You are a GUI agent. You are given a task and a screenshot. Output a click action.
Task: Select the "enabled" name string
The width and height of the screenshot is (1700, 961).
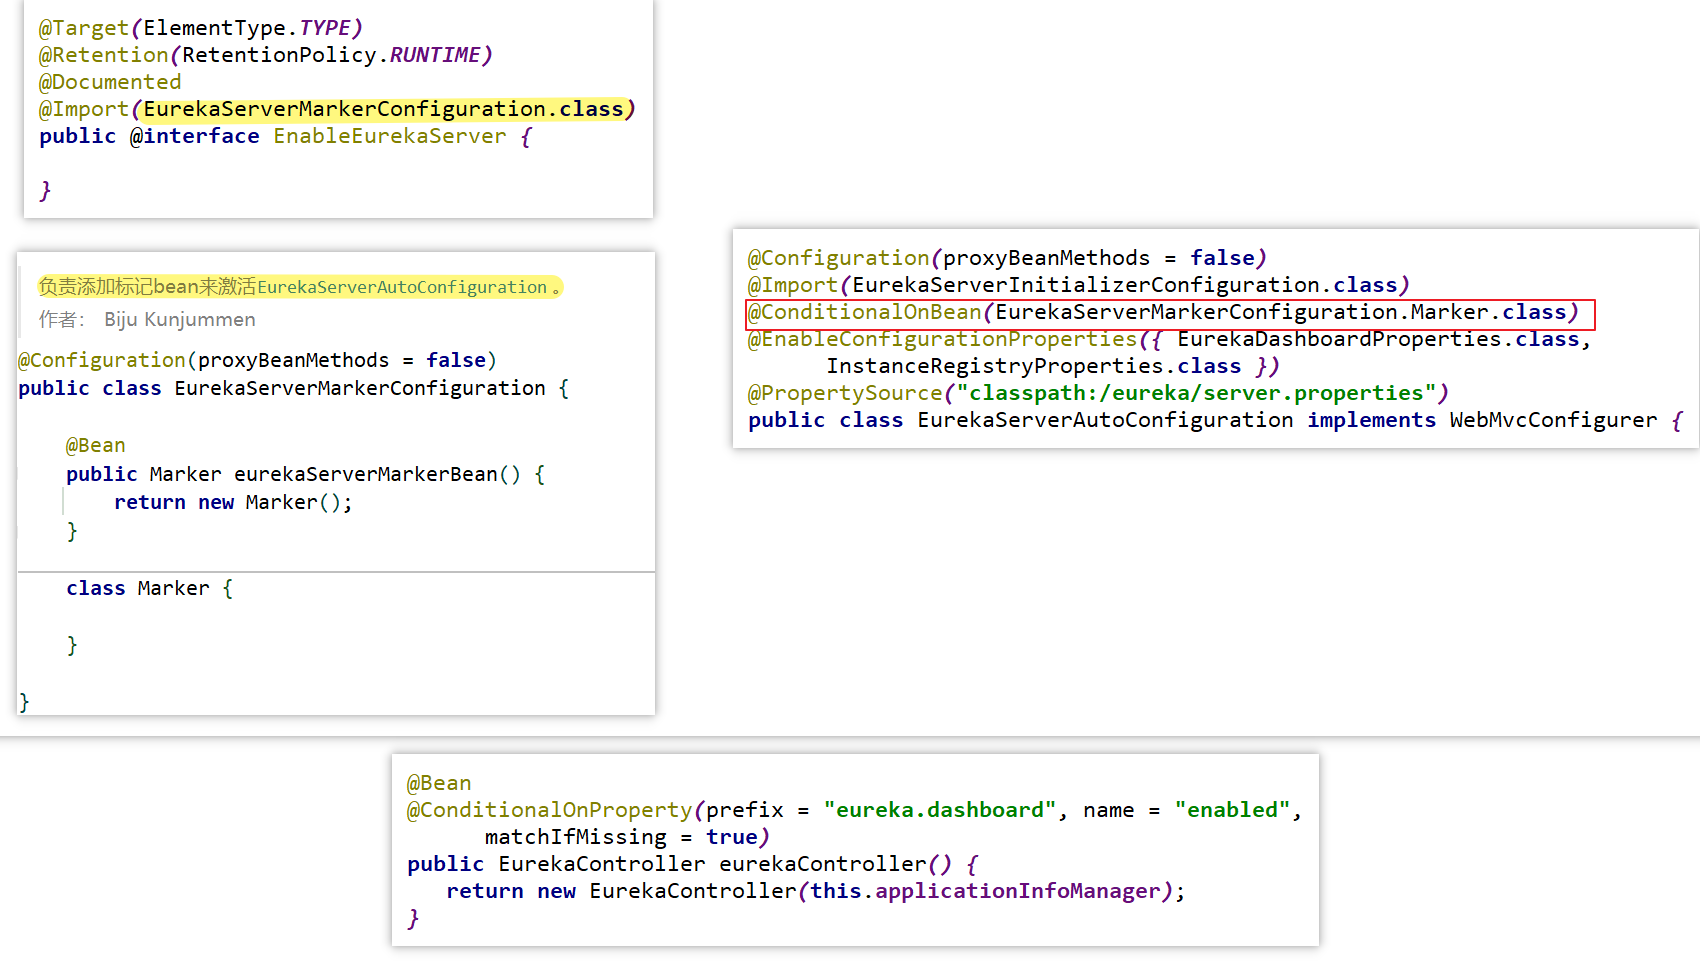point(1232,810)
